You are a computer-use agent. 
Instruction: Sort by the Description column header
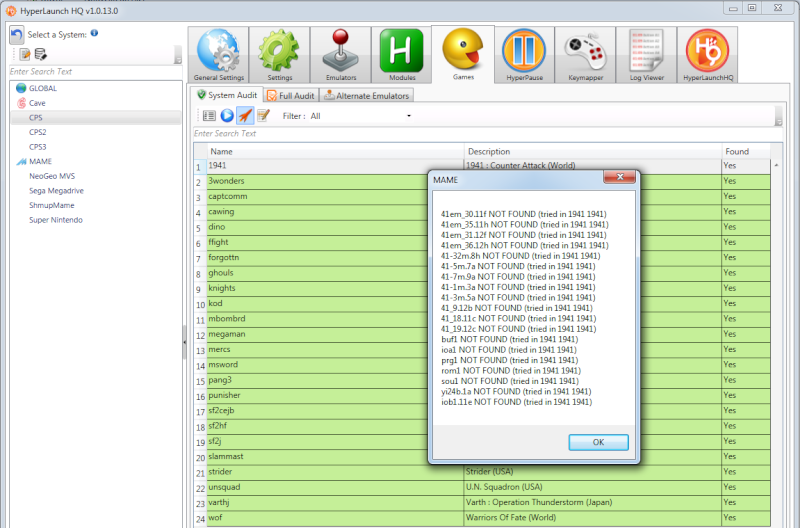tap(593, 152)
